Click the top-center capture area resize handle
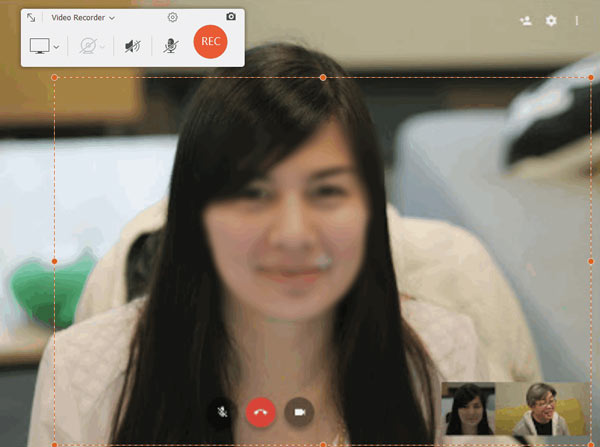This screenshot has height=447, width=600. pyautogui.click(x=322, y=77)
